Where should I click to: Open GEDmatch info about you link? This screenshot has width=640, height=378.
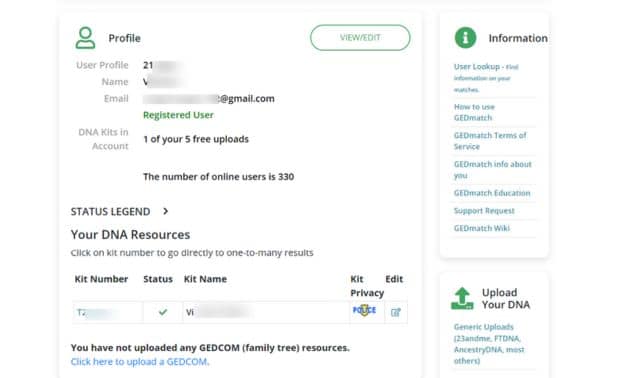493,170
